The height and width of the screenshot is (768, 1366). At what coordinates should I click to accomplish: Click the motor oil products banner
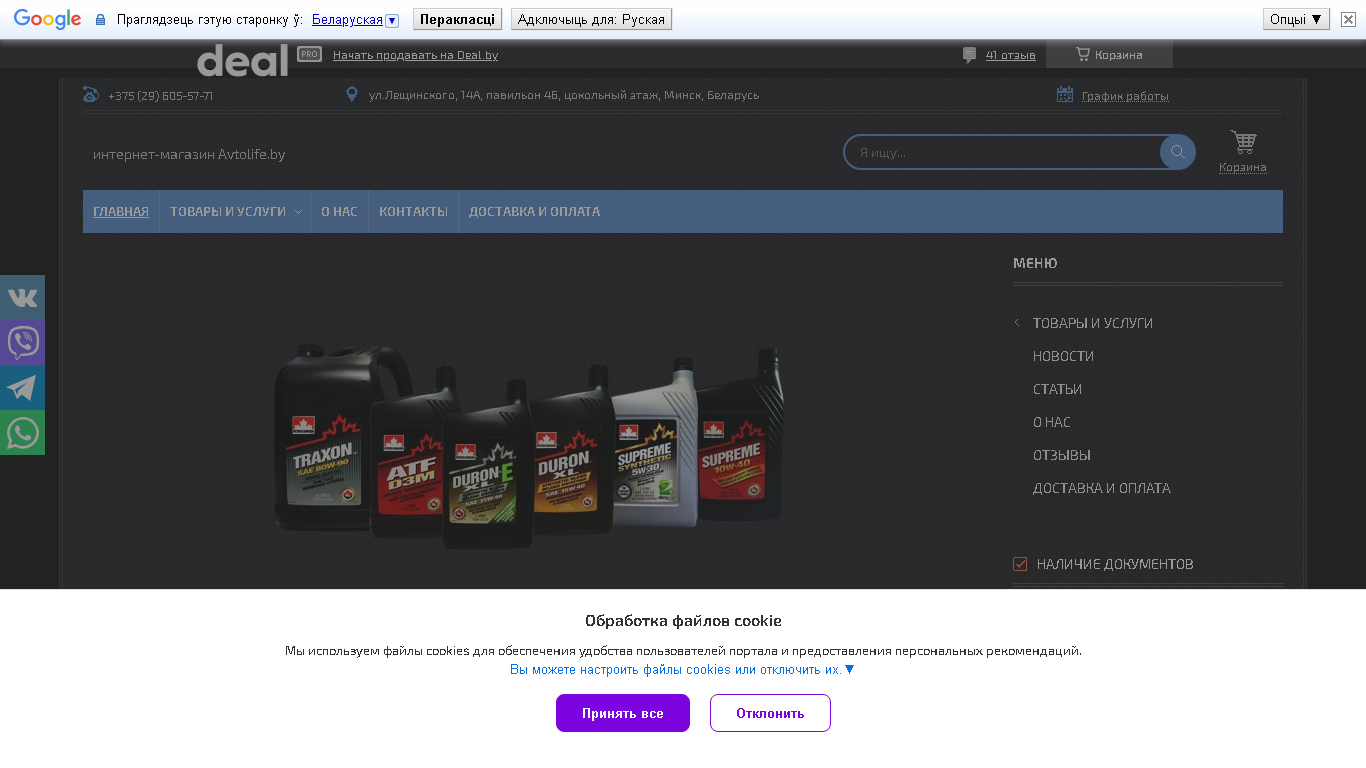[x=530, y=444]
